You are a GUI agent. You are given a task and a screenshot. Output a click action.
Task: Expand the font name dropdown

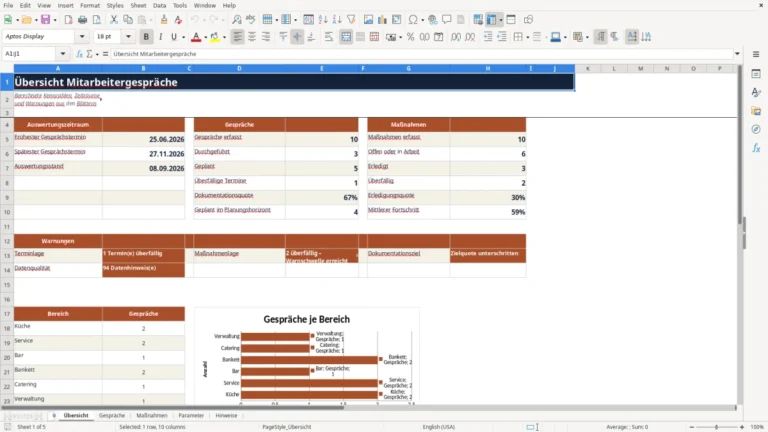pyautogui.click(x=82, y=37)
